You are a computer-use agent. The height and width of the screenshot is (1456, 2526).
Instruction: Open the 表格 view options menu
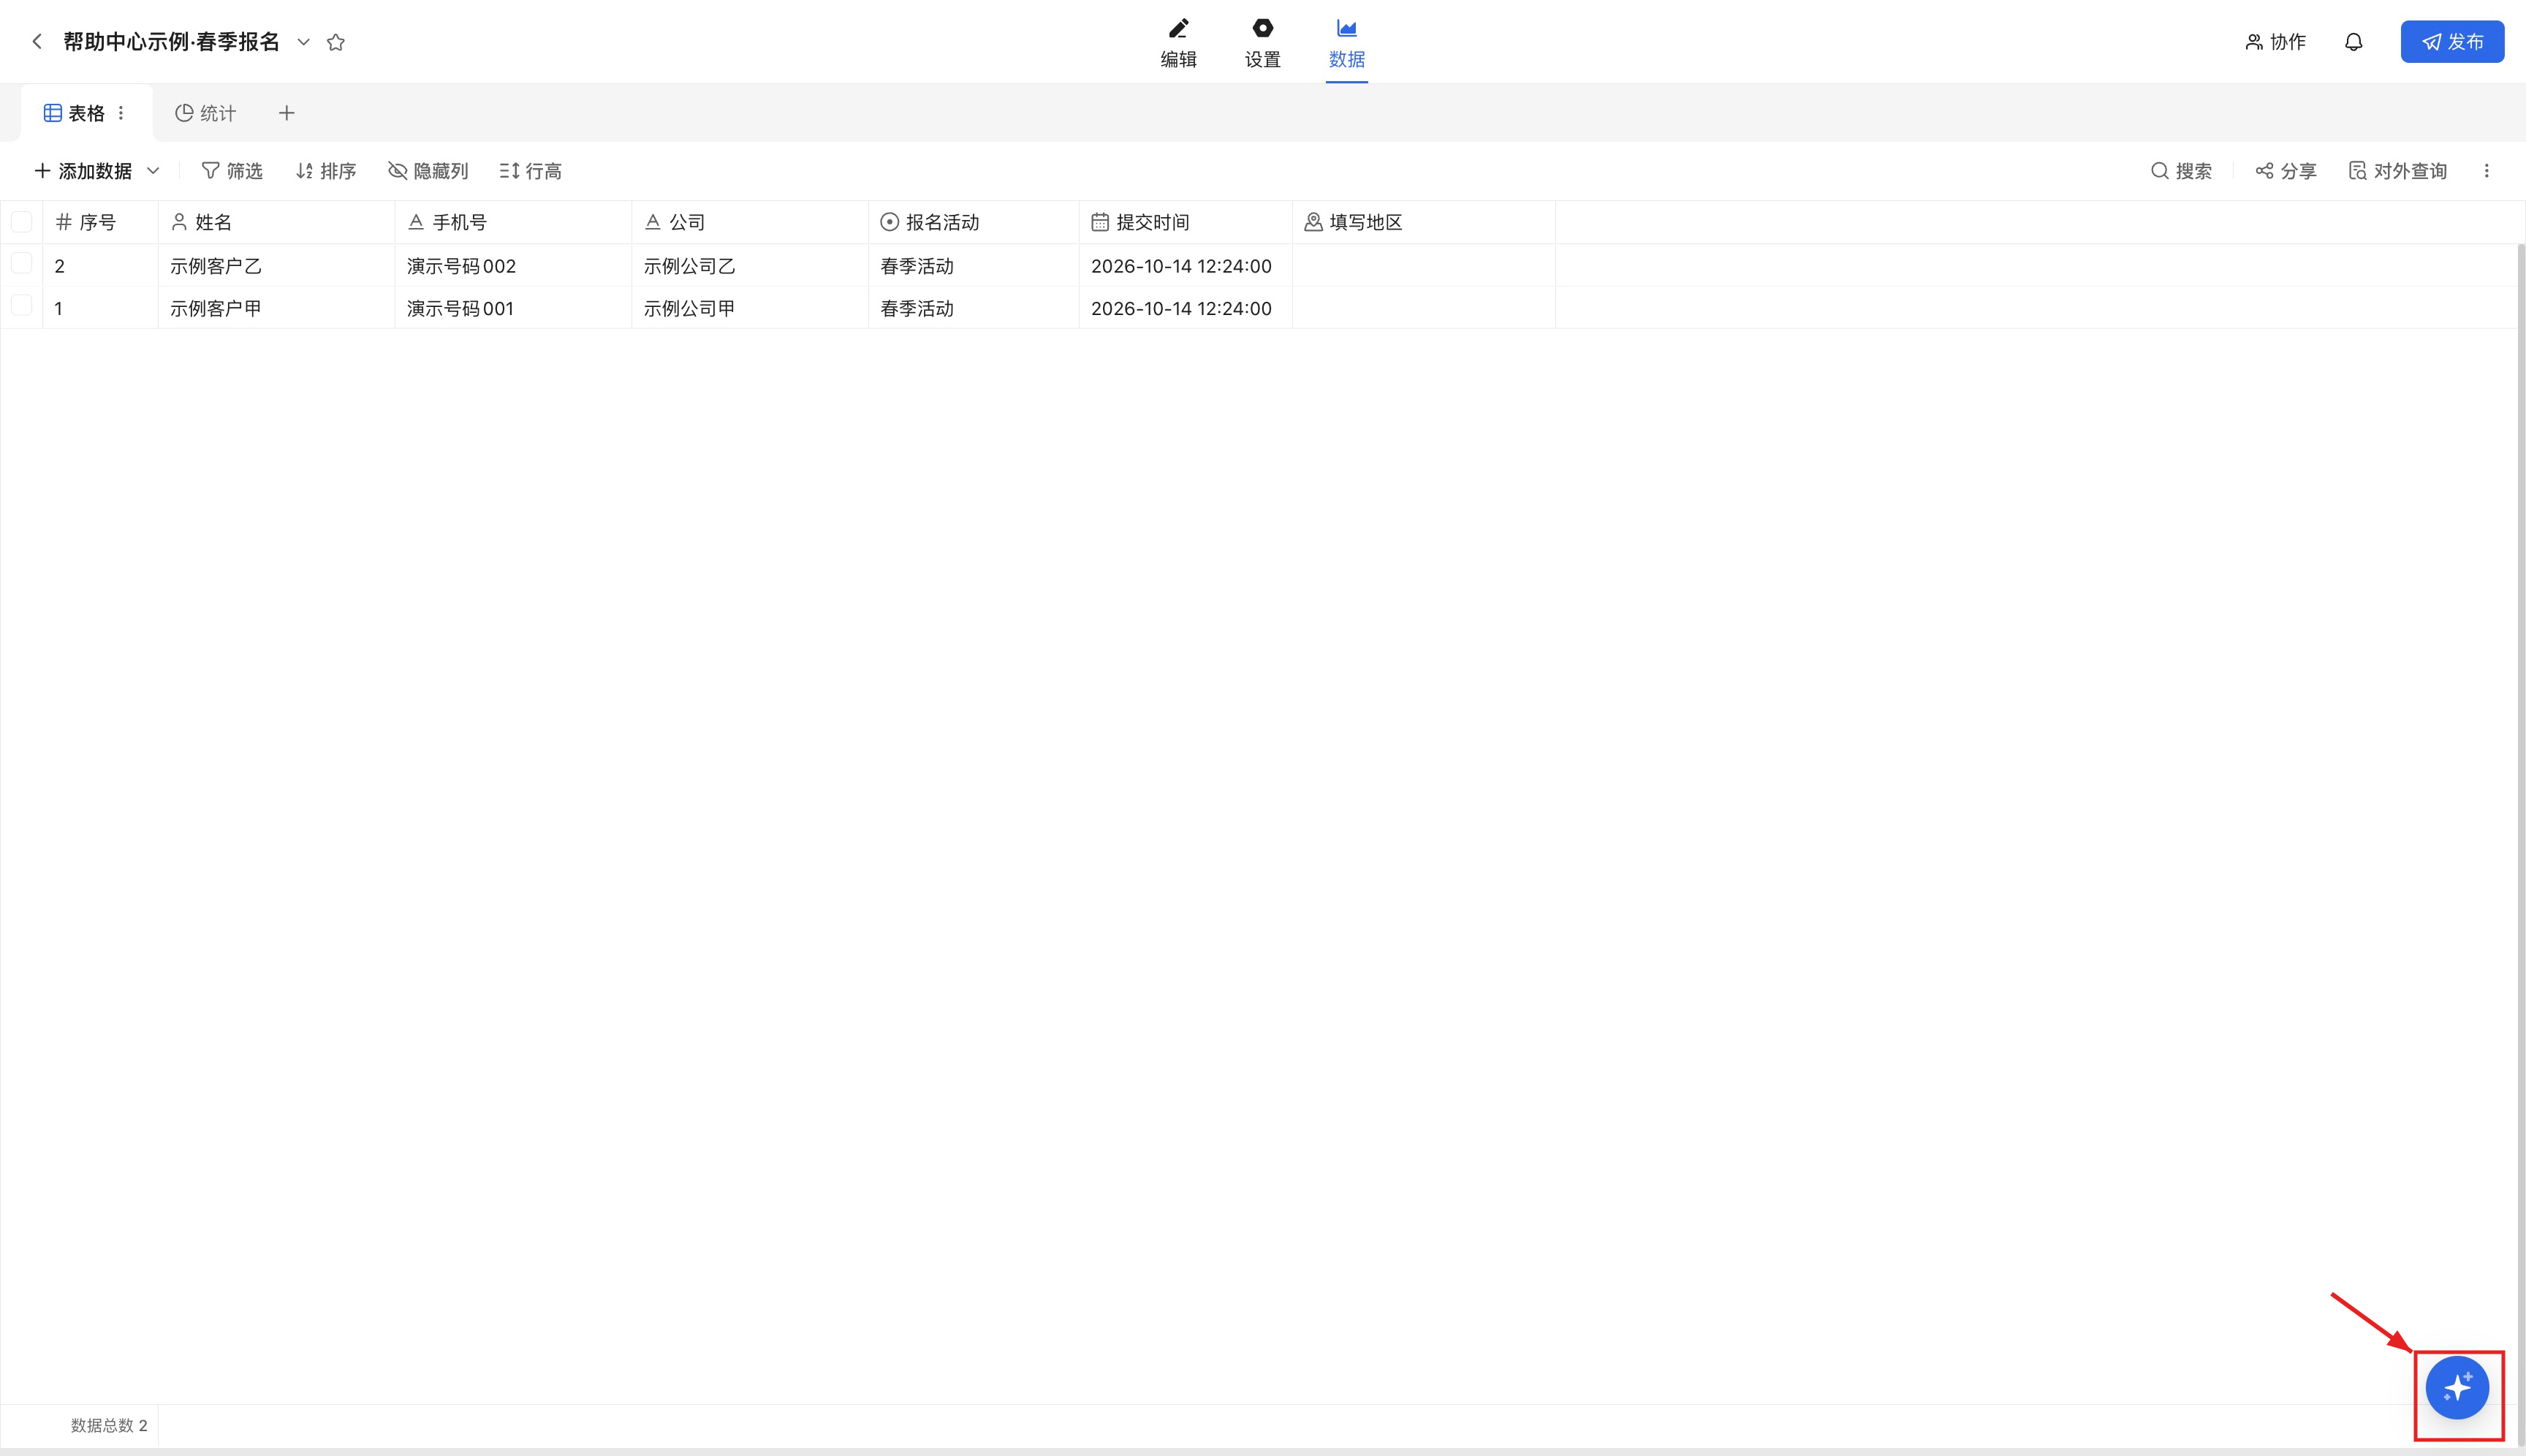pos(121,113)
